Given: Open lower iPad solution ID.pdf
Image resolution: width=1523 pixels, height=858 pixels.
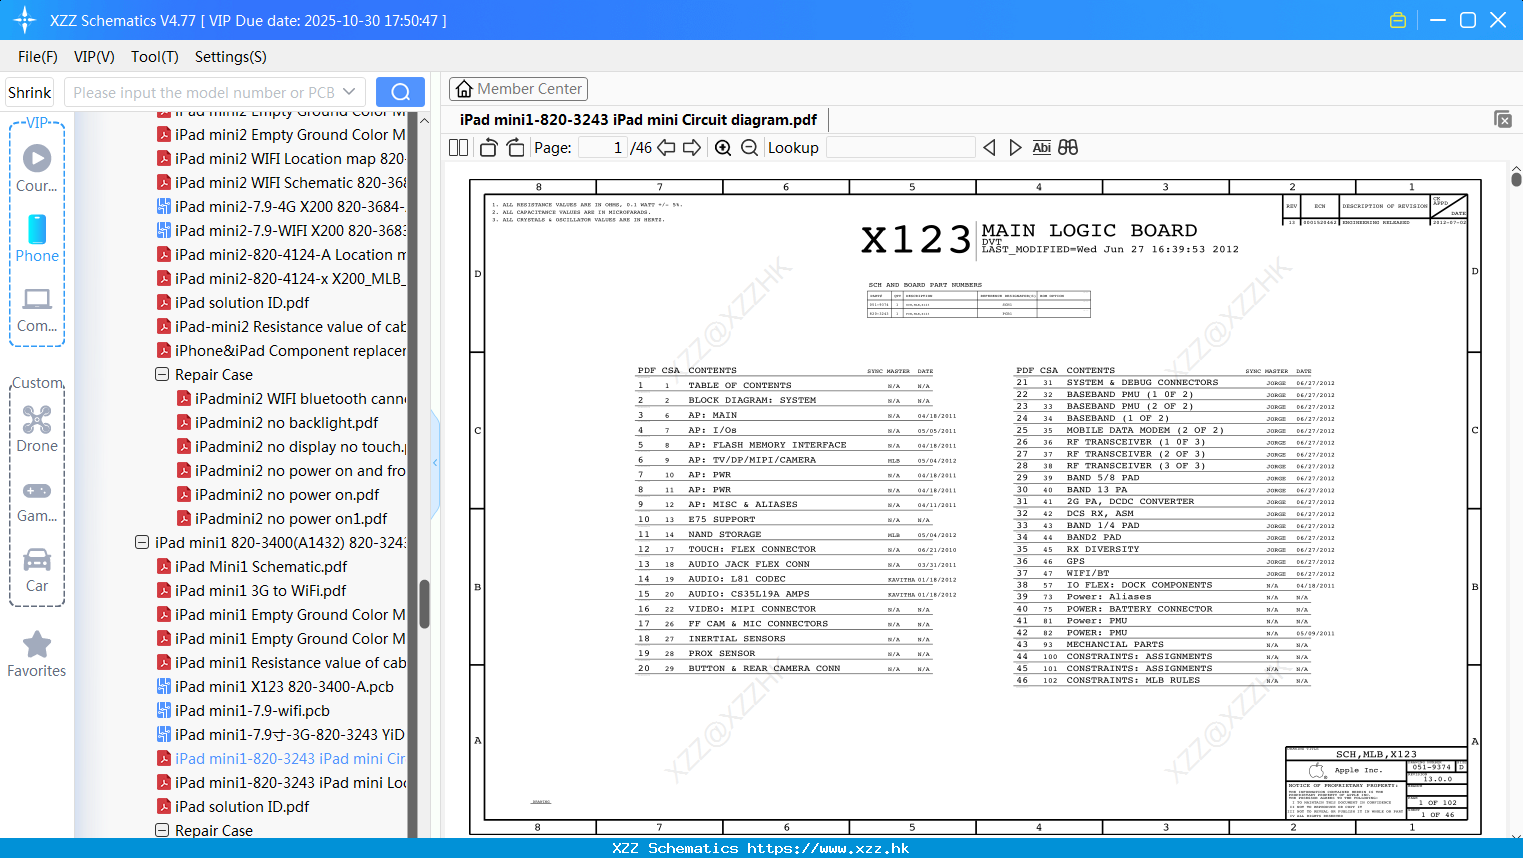Looking at the screenshot, I should 242,806.
